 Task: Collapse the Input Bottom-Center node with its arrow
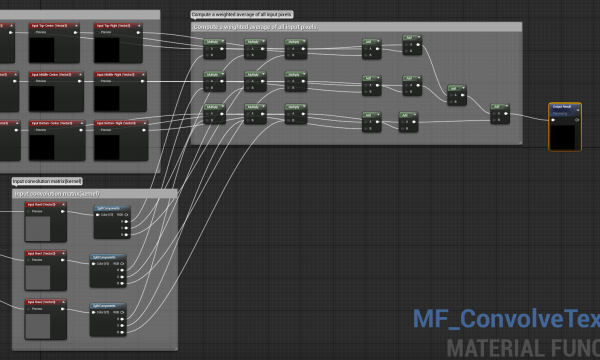click(82, 123)
